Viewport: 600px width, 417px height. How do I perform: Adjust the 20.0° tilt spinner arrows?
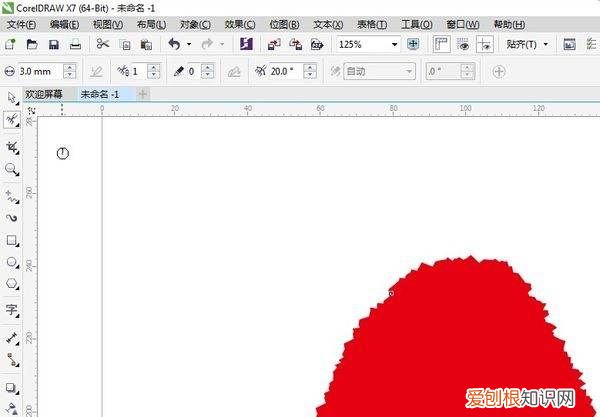point(310,71)
